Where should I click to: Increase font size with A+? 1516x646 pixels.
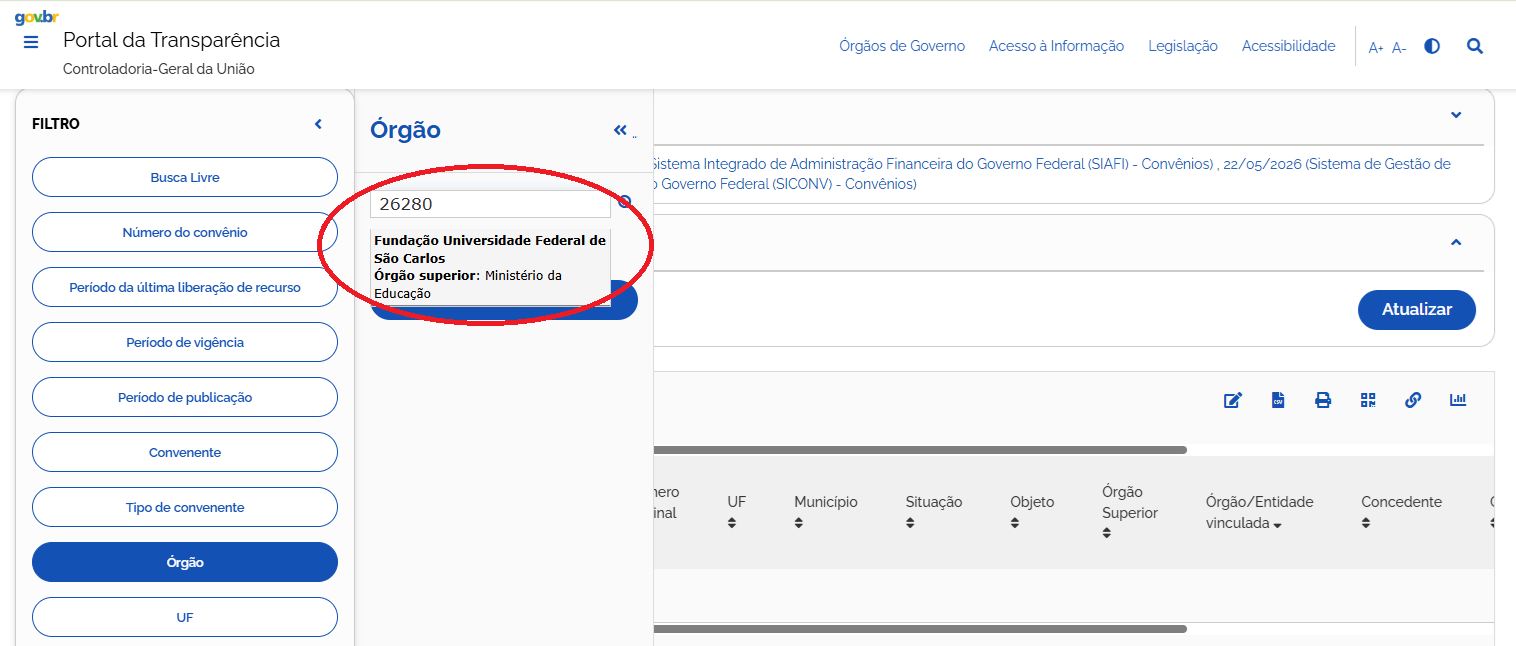point(1376,48)
